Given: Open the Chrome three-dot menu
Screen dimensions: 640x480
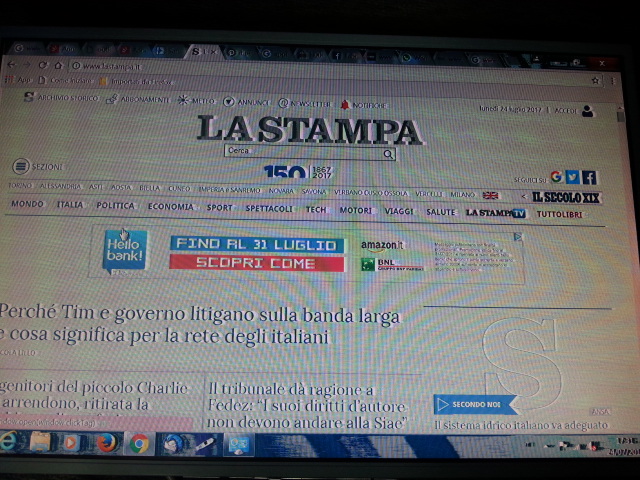Looking at the screenshot, I should pyautogui.click(x=612, y=81).
